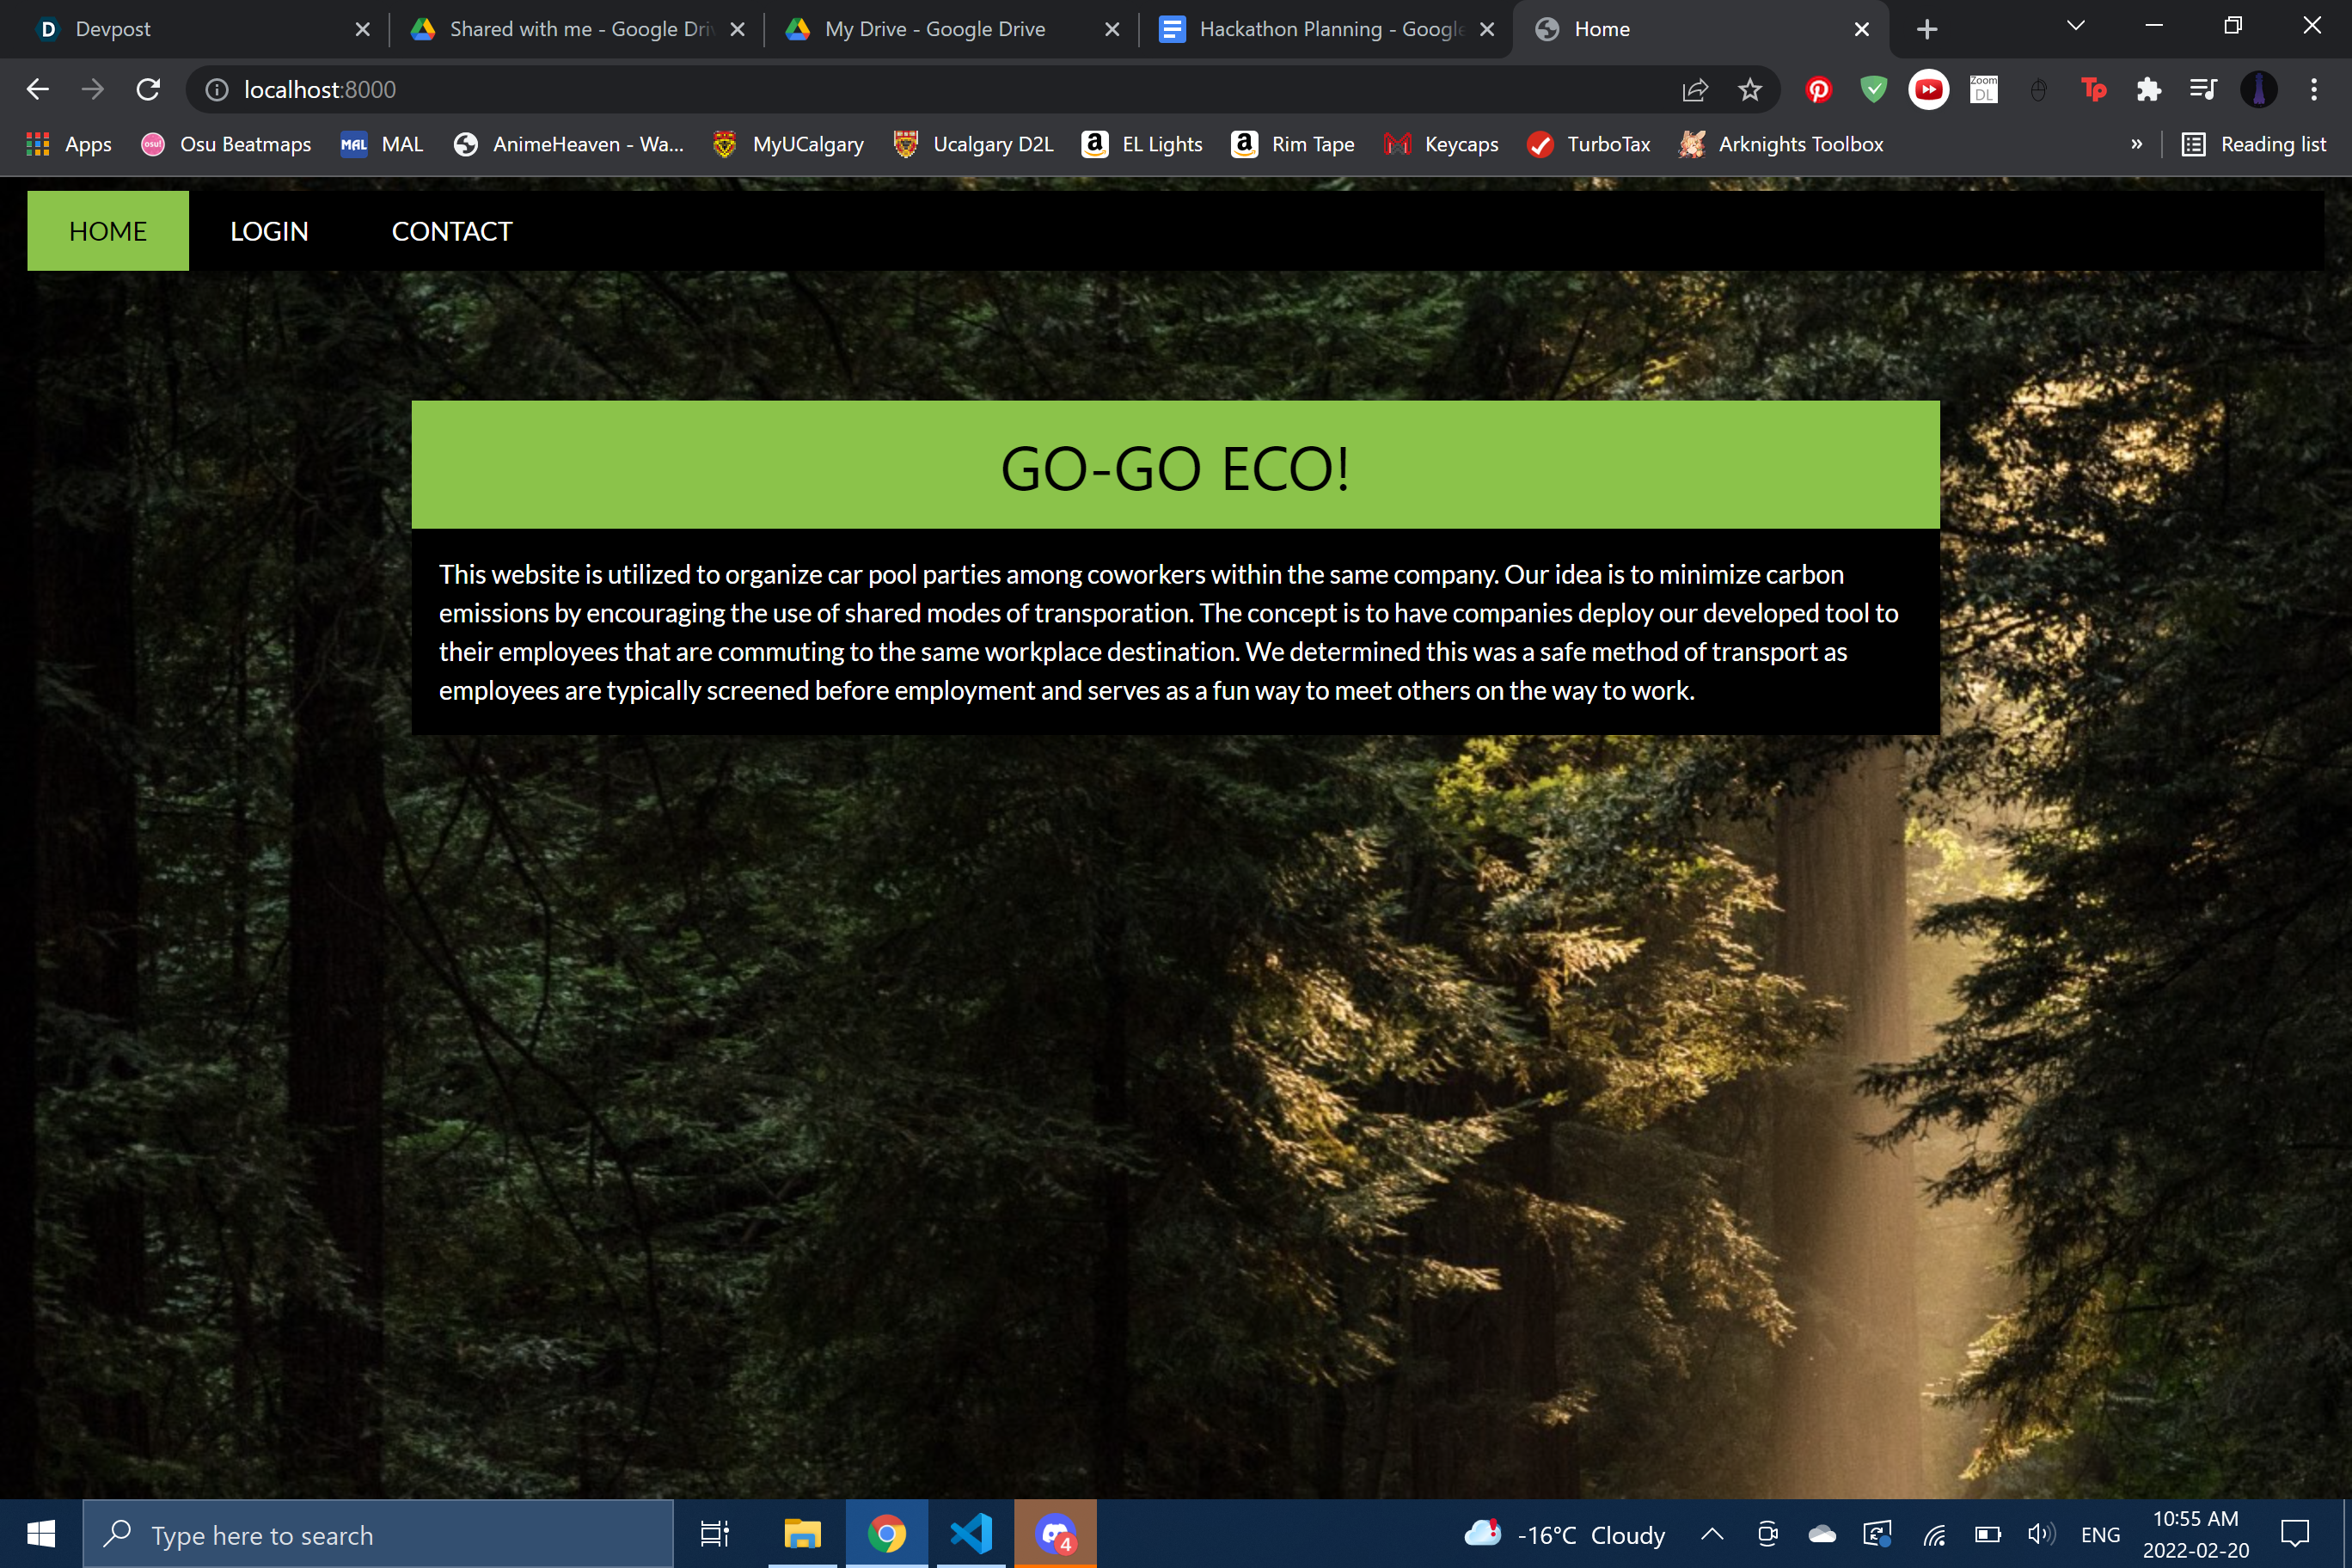Click the volume icon in system tray
This screenshot has width=2352, height=1568.
2040,1534
